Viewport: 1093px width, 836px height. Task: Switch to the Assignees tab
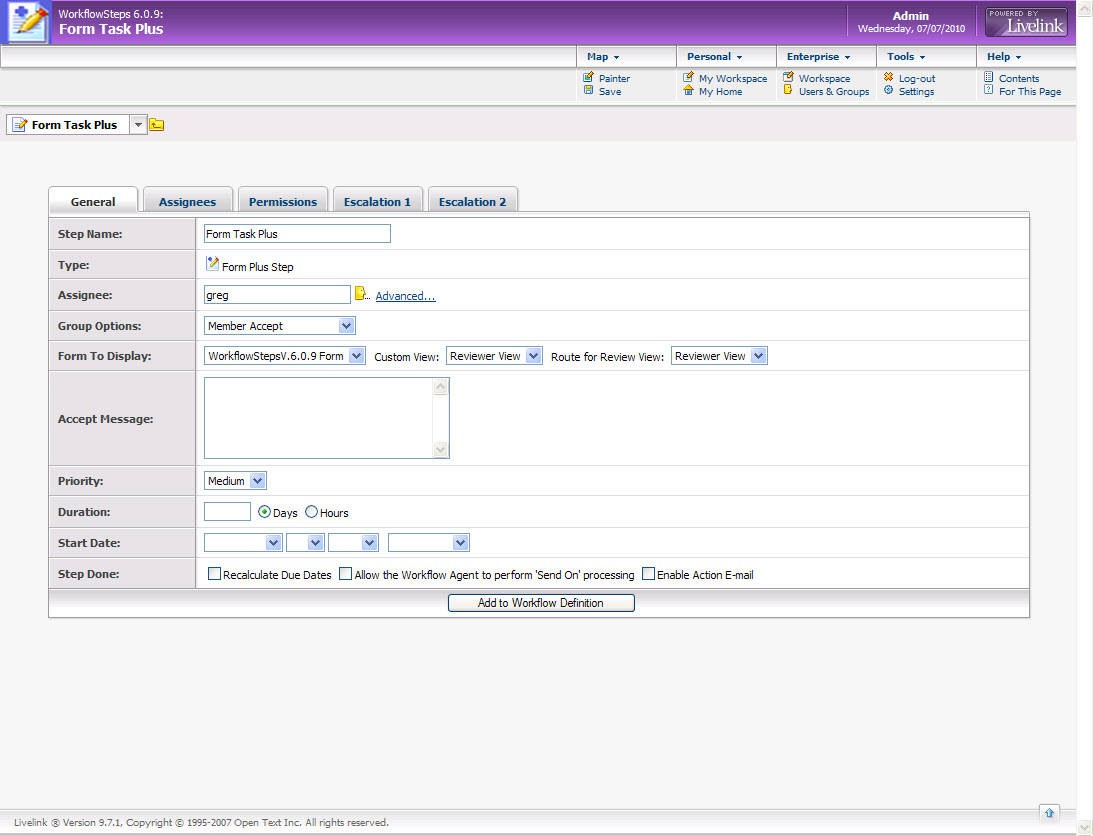(187, 201)
